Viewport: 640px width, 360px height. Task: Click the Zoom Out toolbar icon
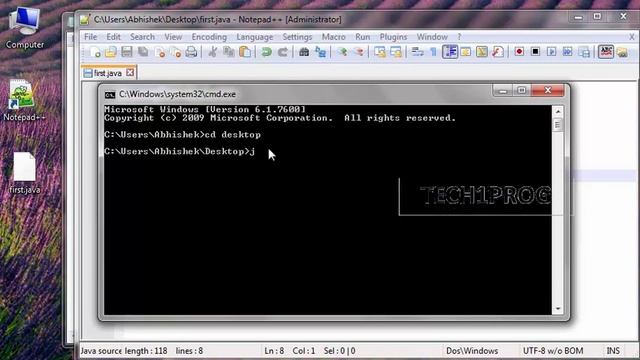(x=359, y=52)
